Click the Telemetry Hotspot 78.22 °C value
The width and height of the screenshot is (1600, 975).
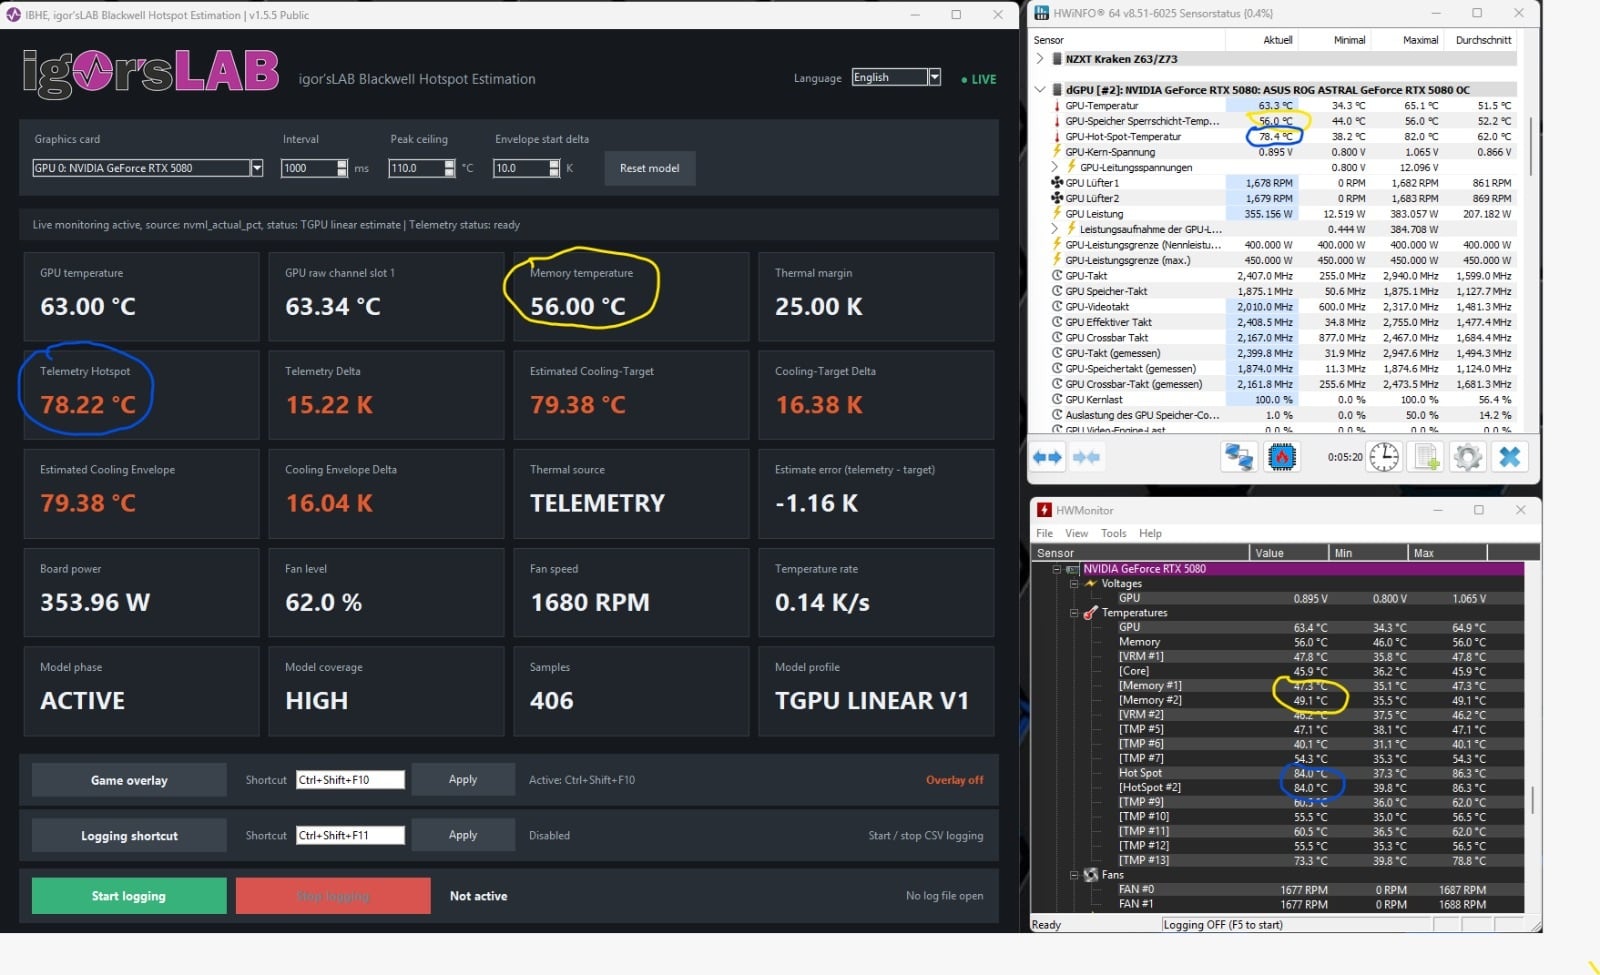(88, 405)
